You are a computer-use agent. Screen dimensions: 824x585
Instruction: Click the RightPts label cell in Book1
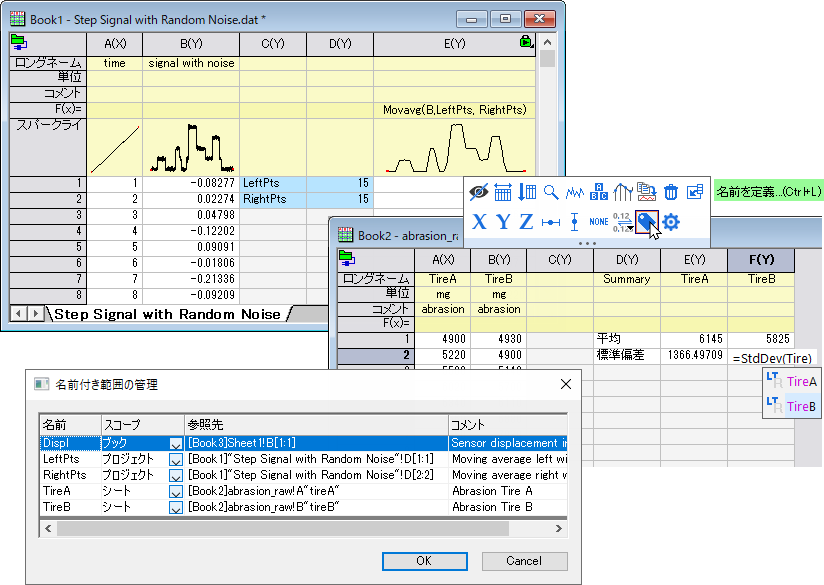[x=273, y=199]
